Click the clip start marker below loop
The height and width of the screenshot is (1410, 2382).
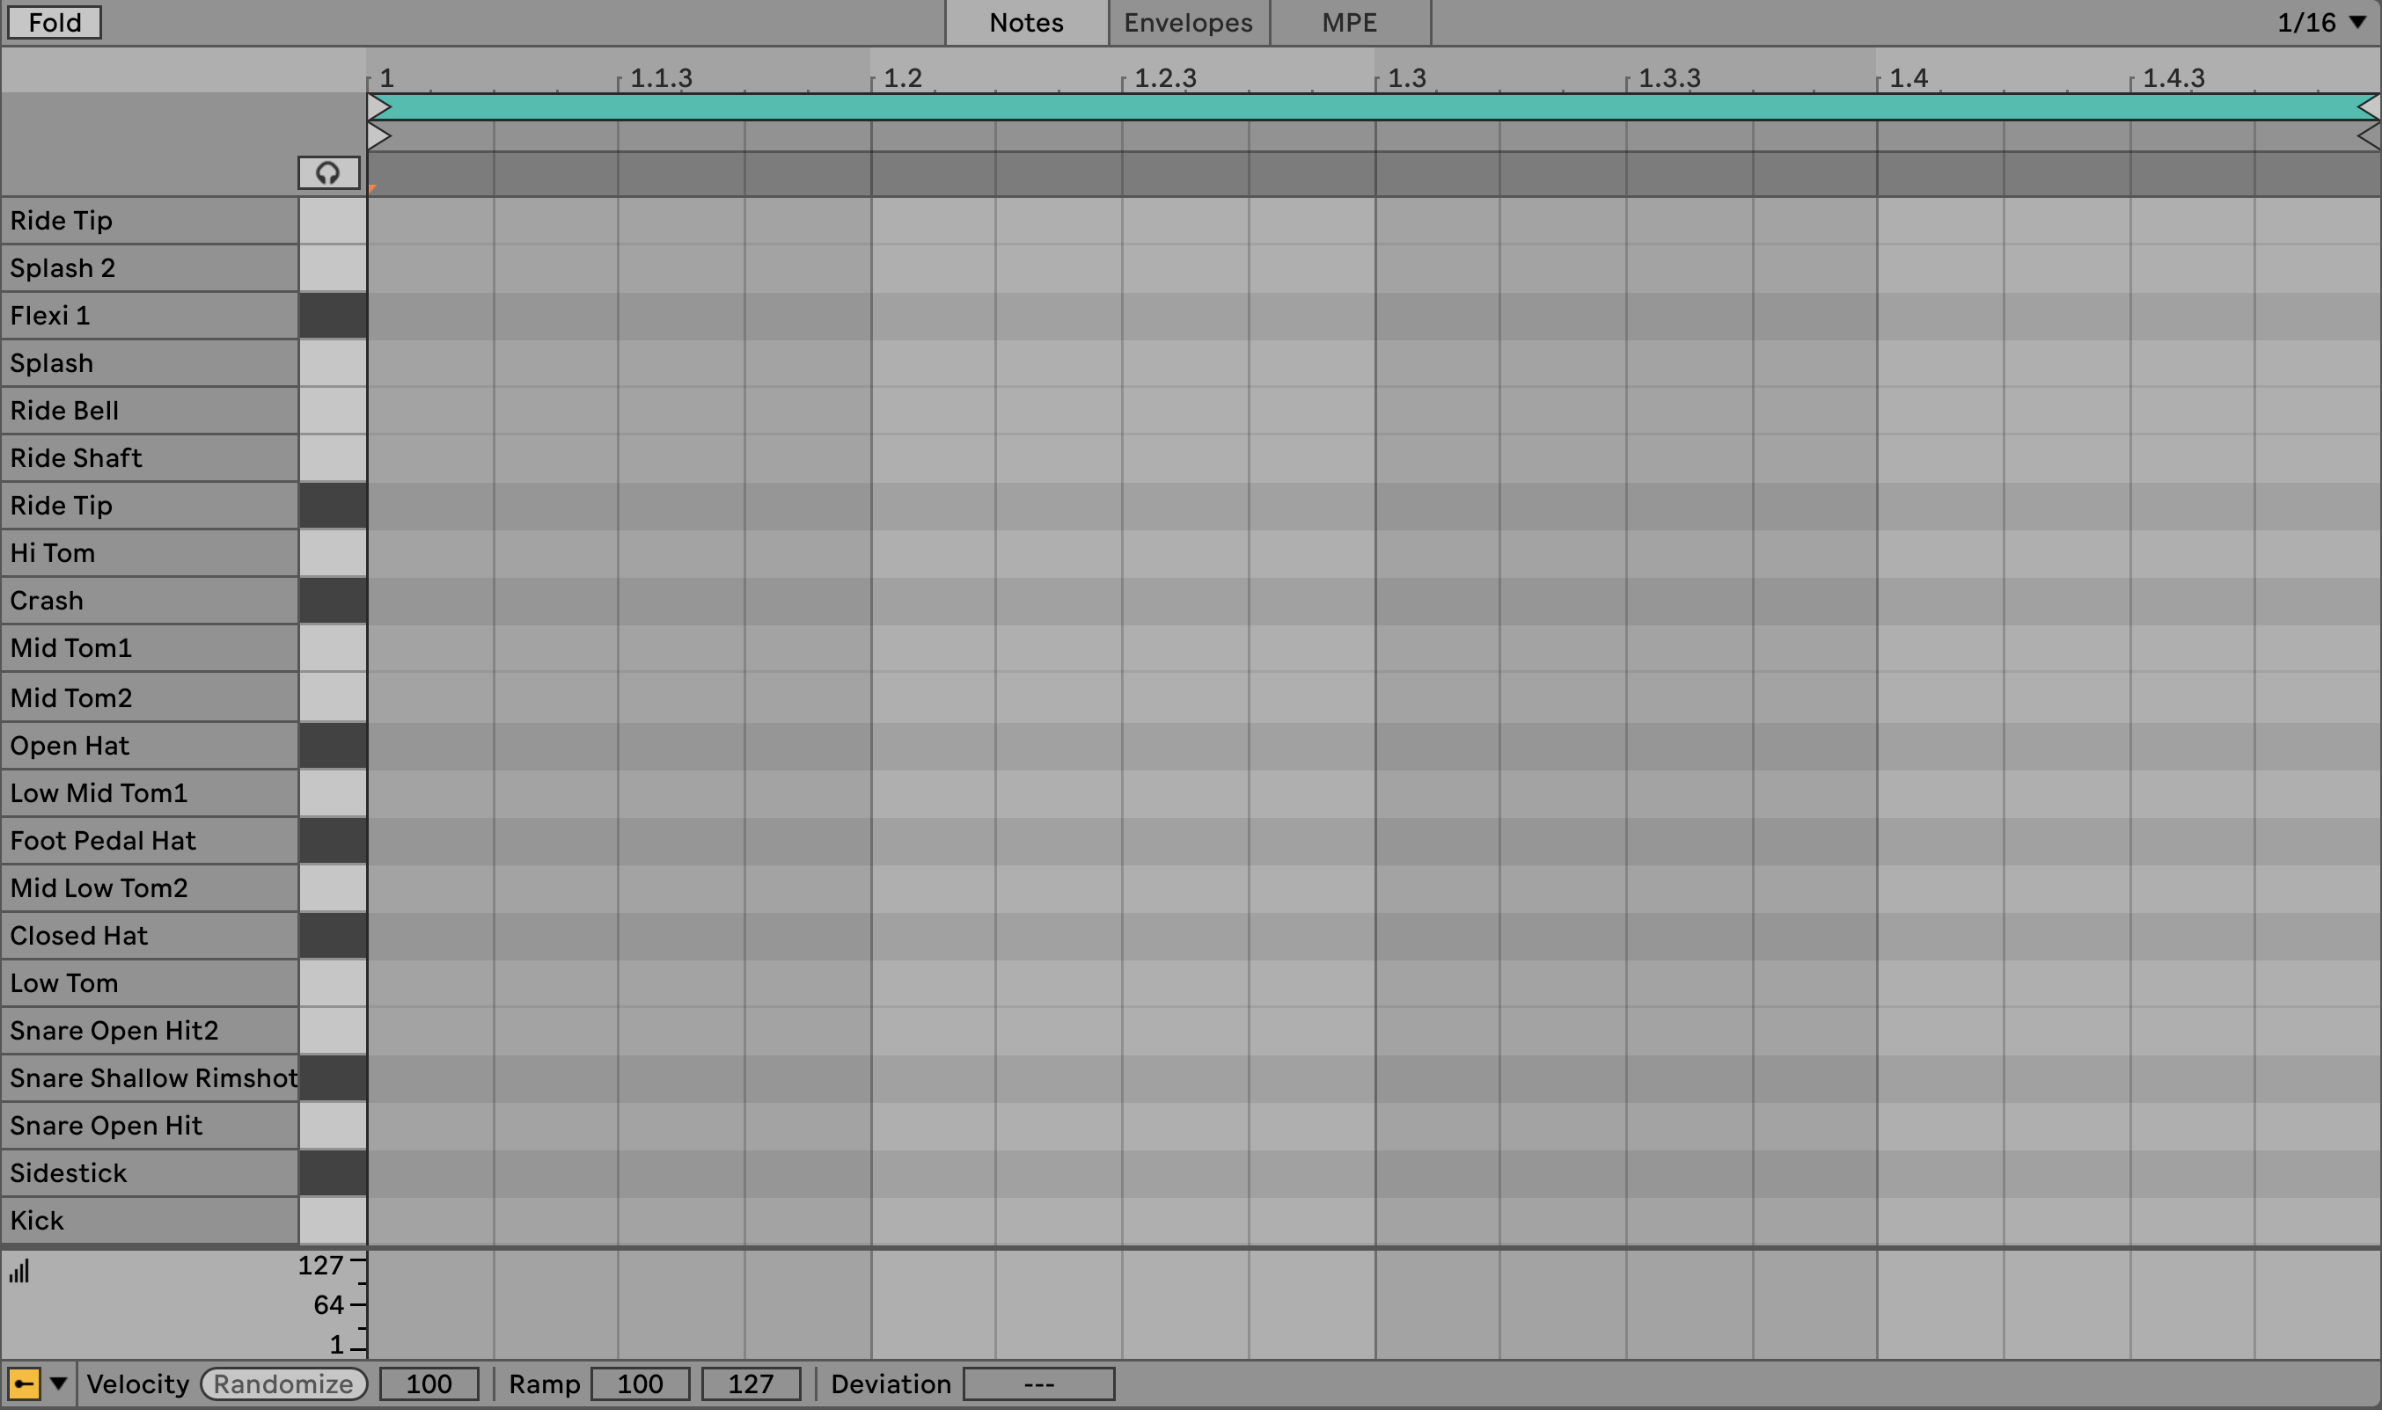(x=379, y=135)
